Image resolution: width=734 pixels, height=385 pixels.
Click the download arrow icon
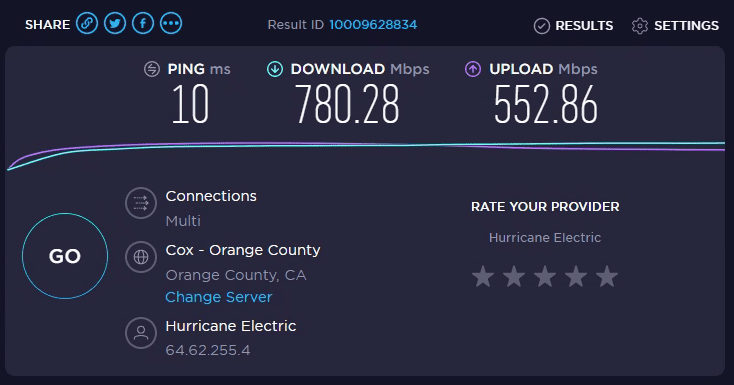tap(275, 69)
